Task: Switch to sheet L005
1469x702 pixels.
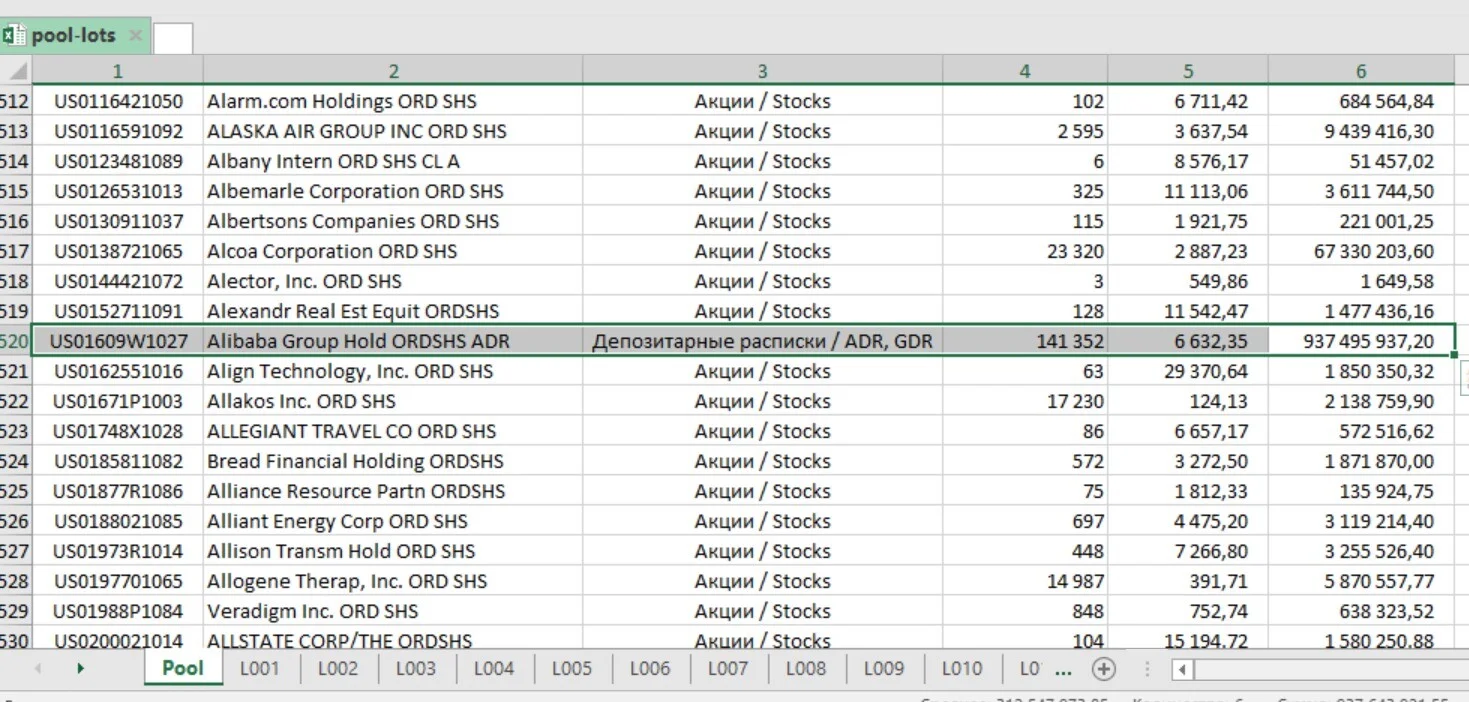Action: click(572, 668)
